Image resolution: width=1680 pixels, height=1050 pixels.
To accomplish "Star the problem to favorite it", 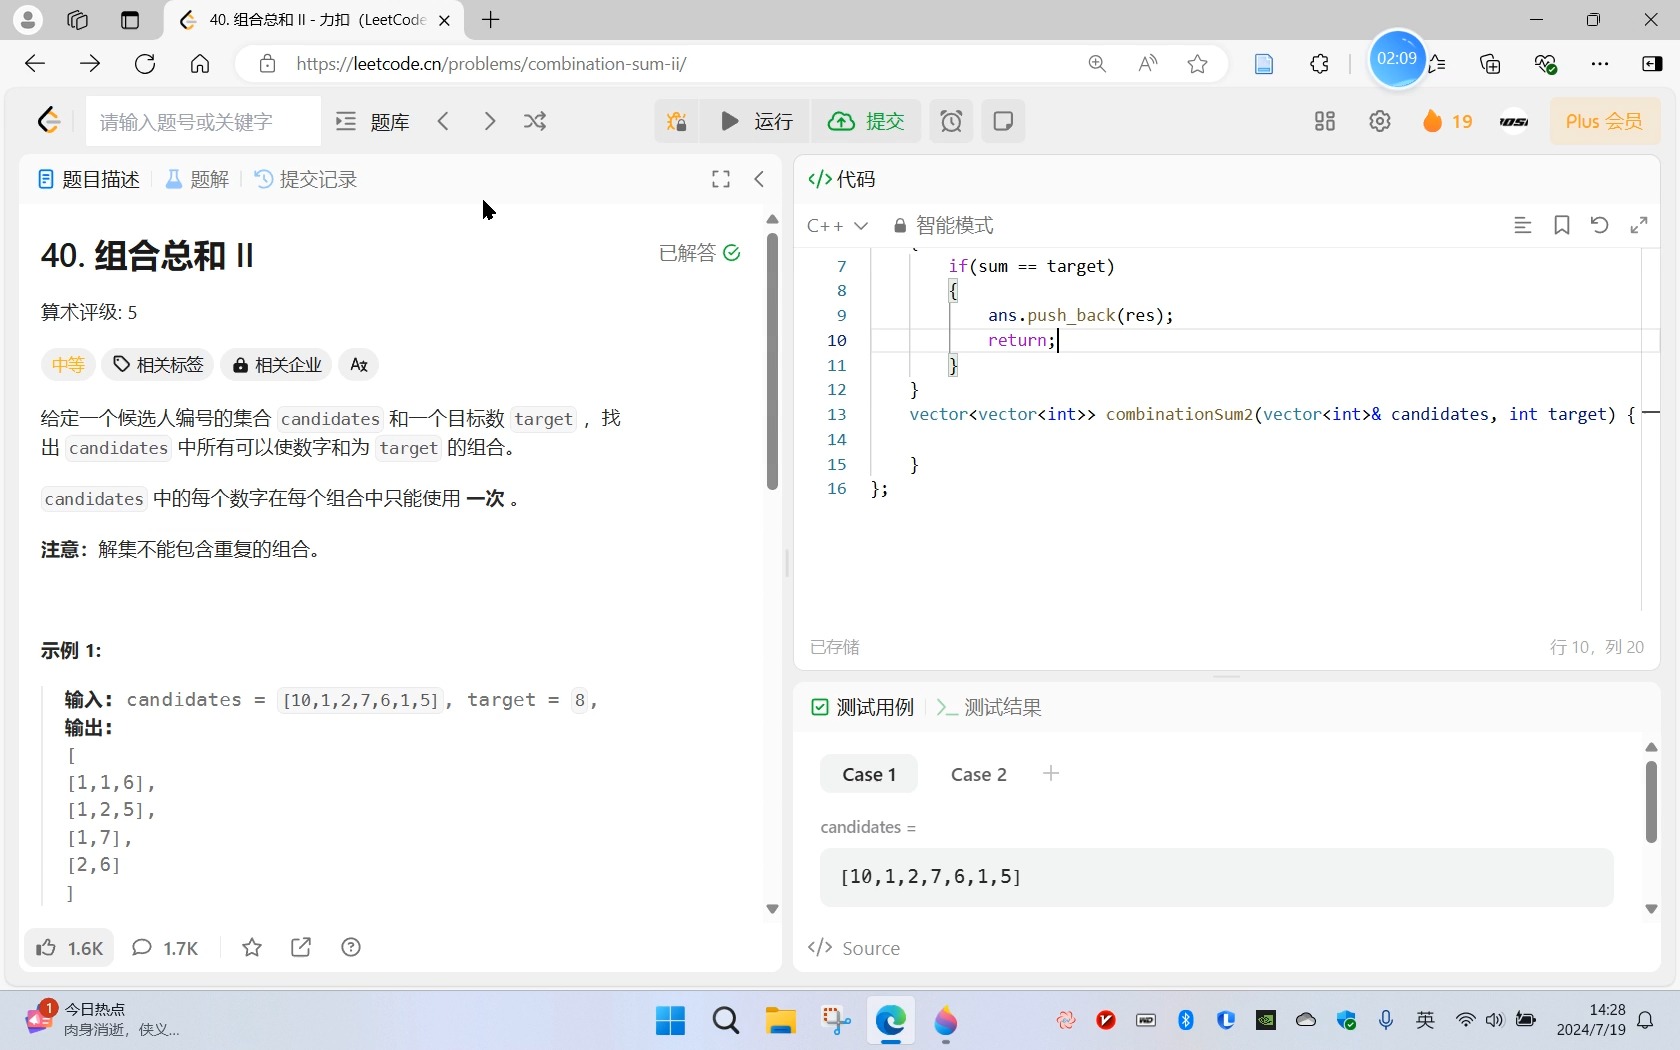I will (251, 947).
